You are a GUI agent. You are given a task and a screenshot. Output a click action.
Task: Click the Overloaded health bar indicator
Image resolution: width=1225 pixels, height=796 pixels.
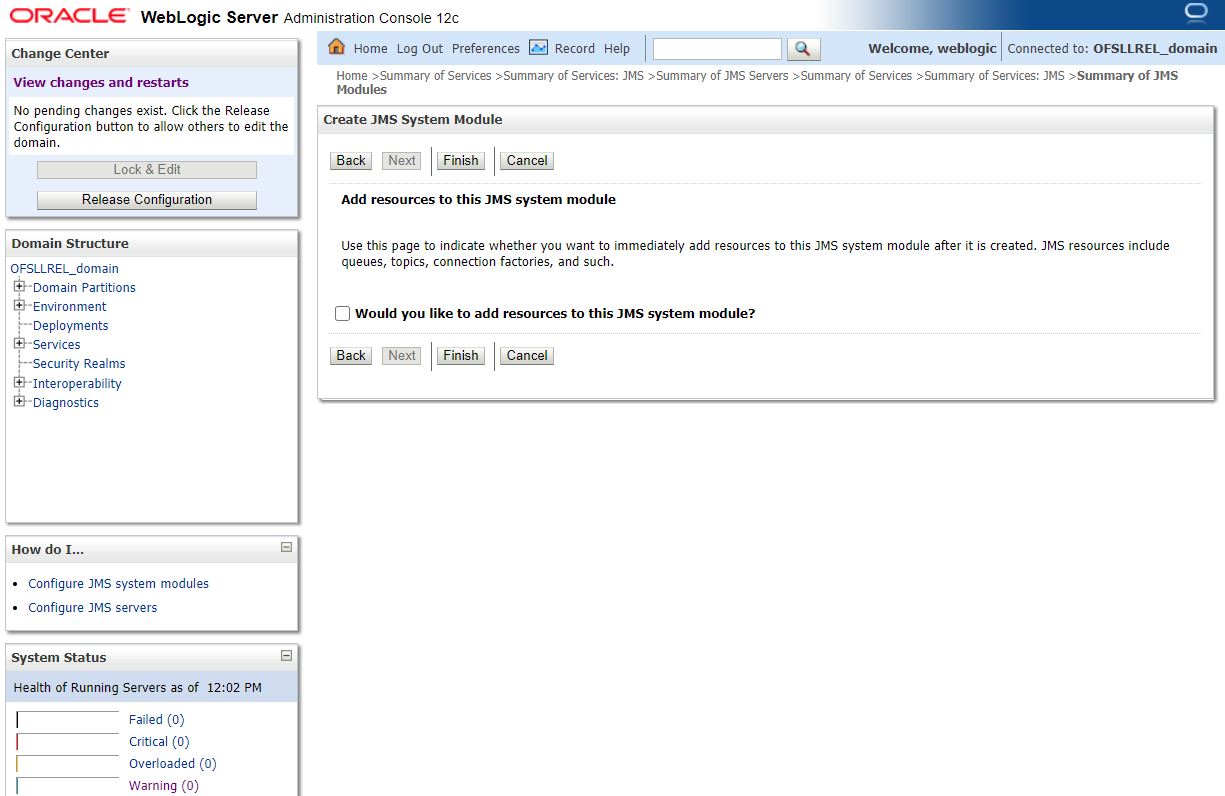(67, 763)
